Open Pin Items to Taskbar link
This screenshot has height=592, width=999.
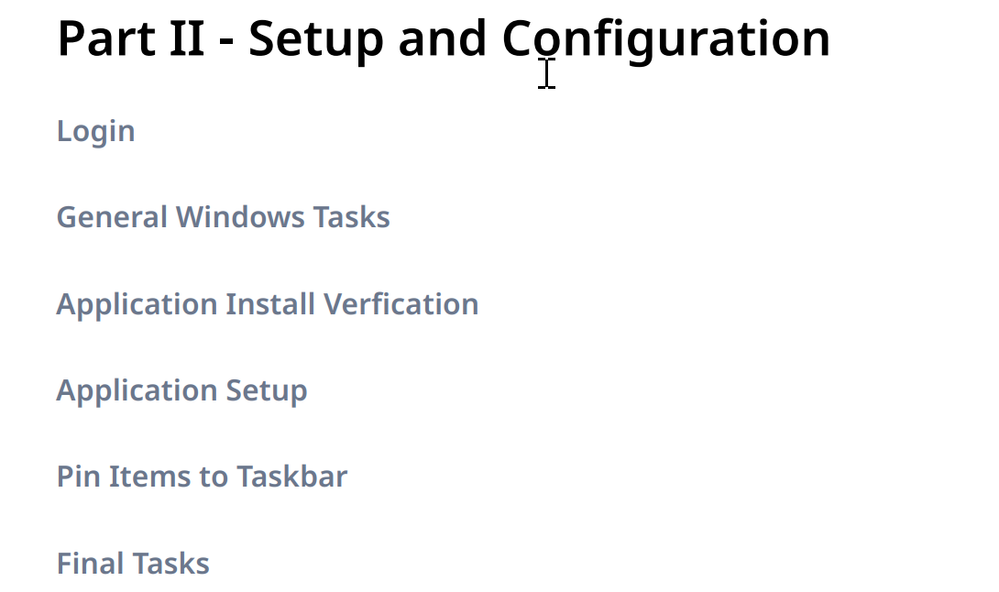[202, 477]
